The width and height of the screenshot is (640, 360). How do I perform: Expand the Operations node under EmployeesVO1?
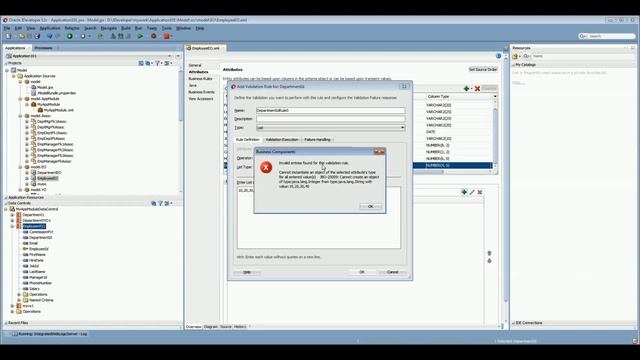coord(19,294)
